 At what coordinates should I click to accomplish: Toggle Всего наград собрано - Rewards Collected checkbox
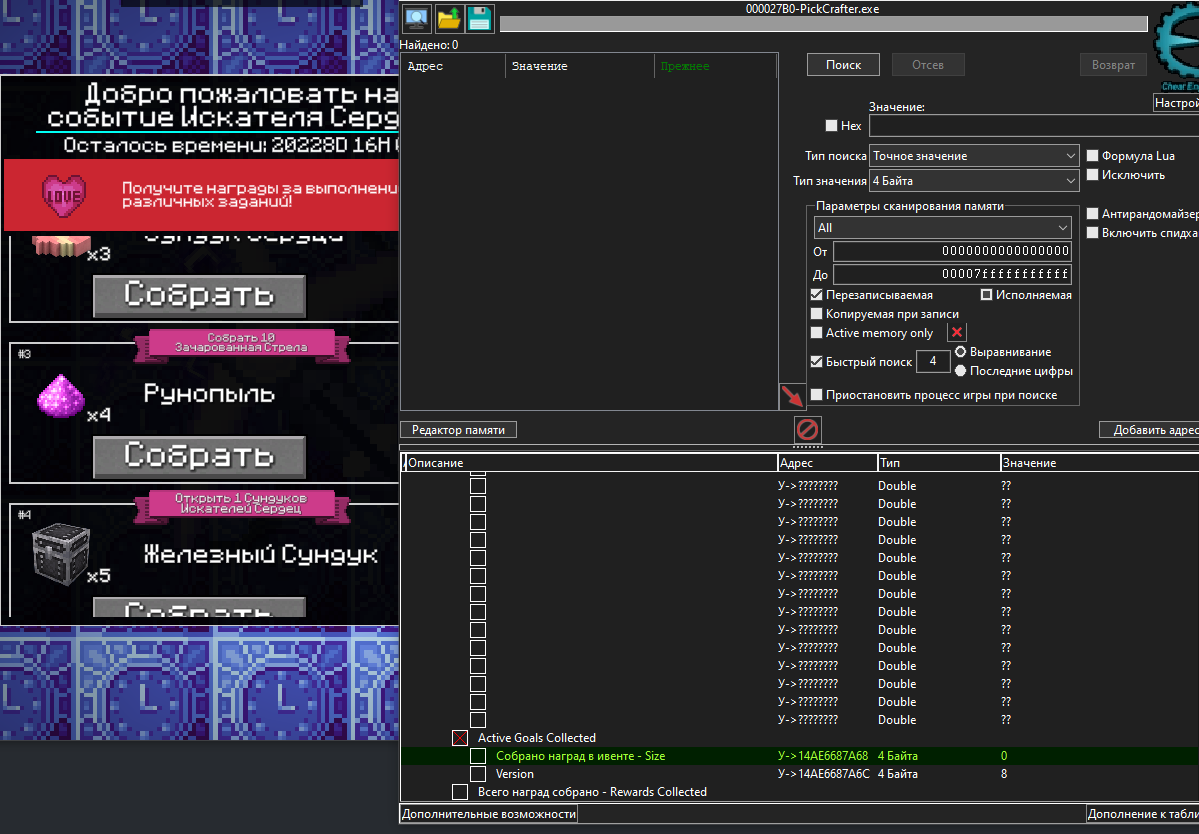pyautogui.click(x=460, y=792)
